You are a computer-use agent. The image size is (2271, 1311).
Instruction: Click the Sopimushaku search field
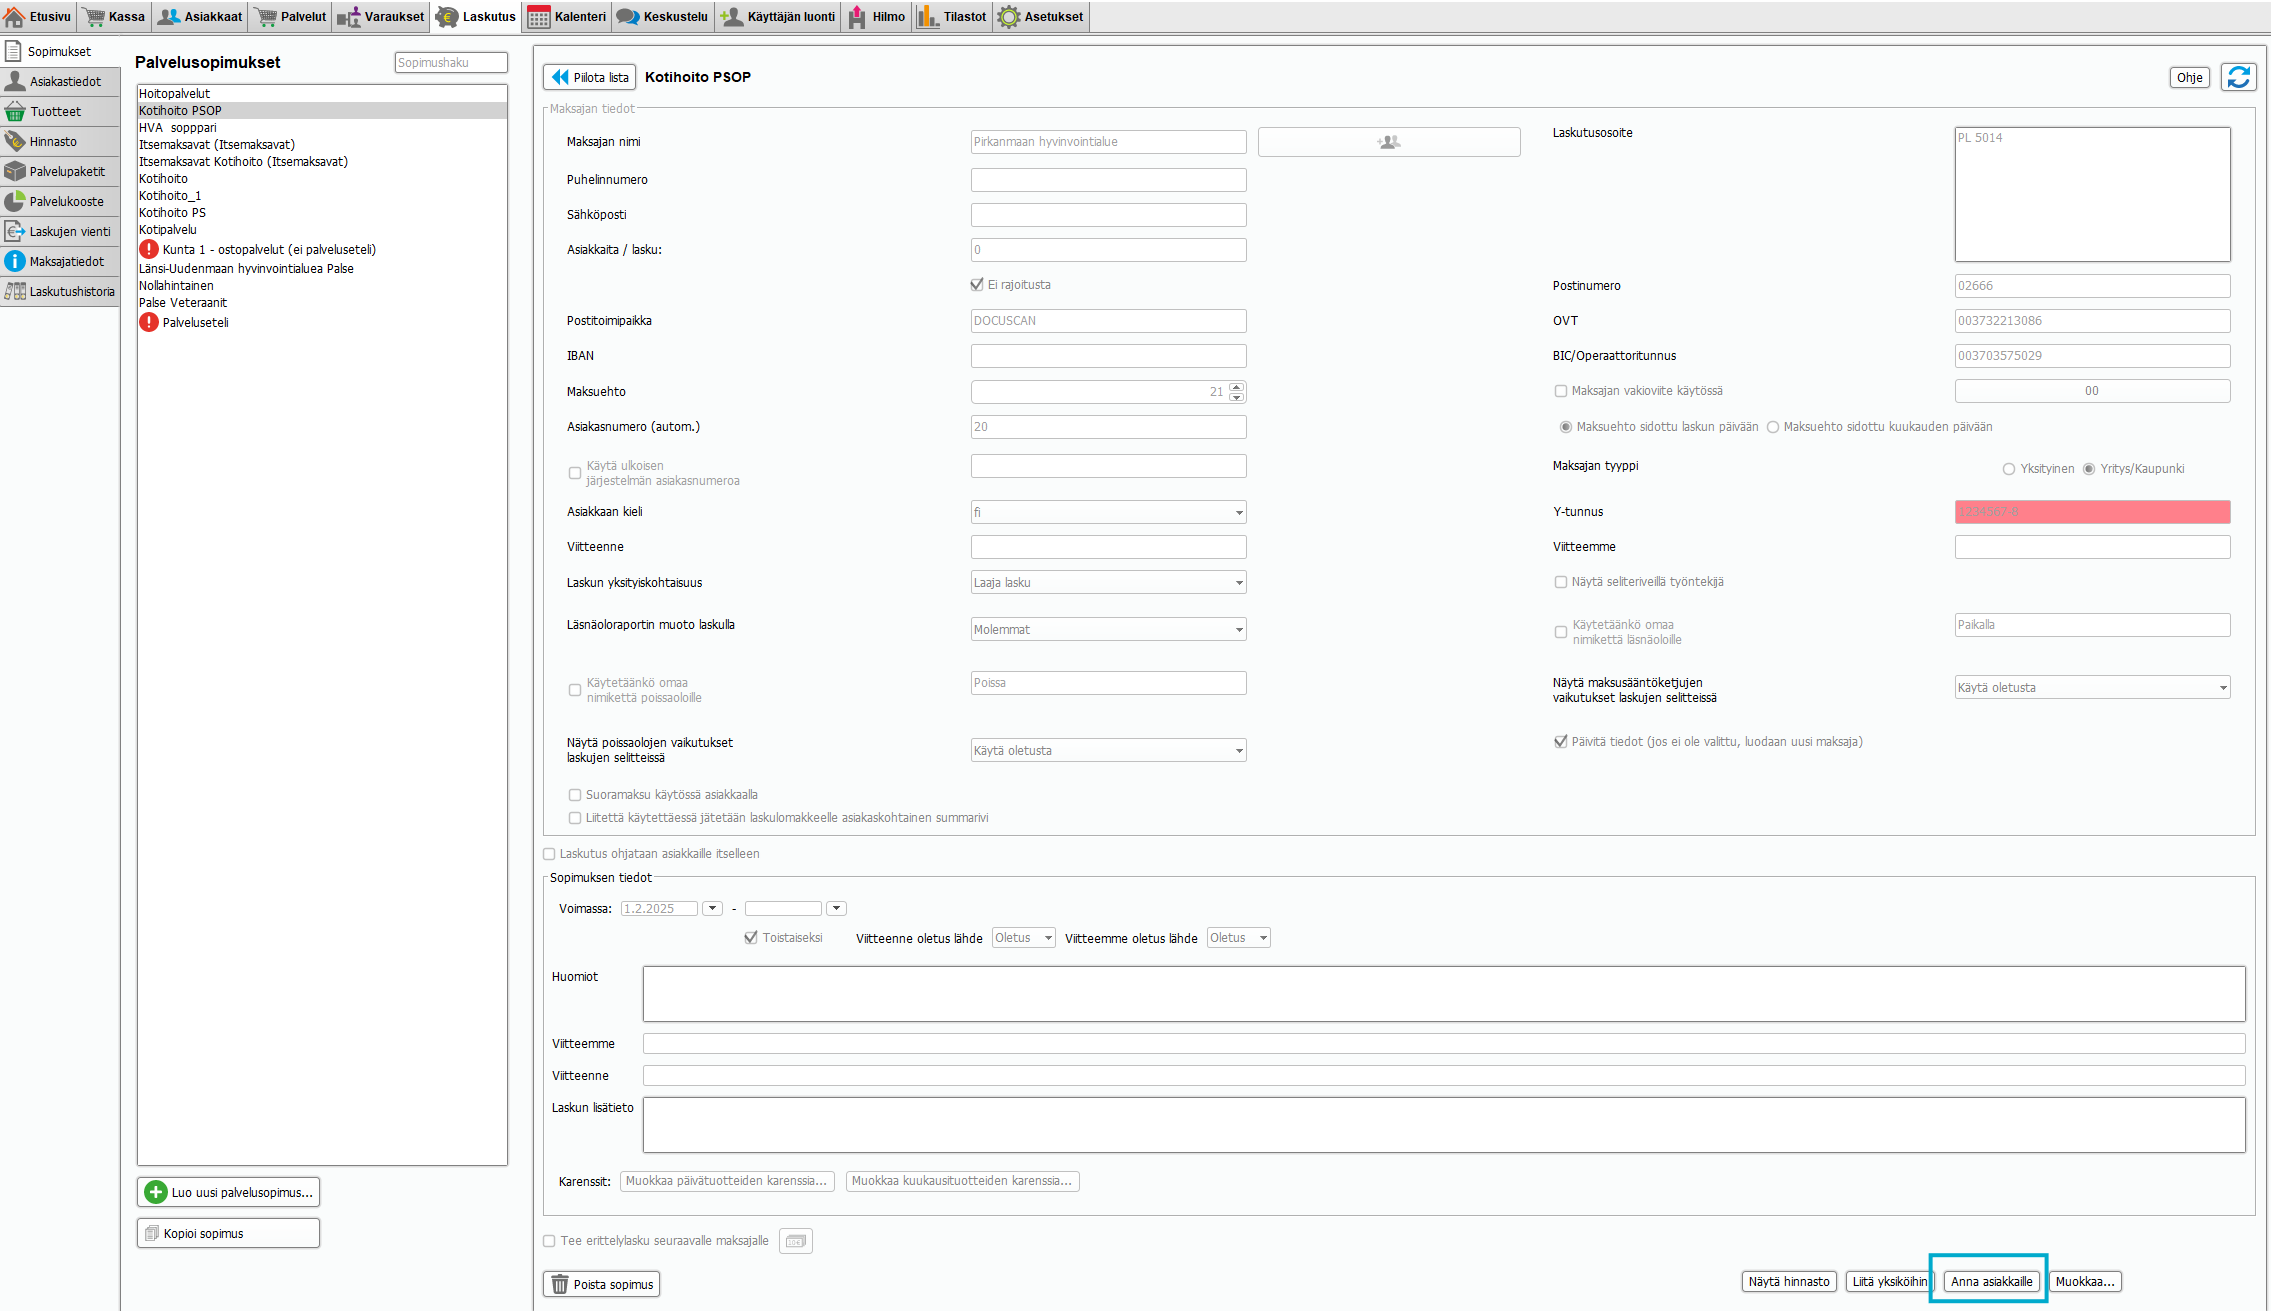(x=451, y=62)
